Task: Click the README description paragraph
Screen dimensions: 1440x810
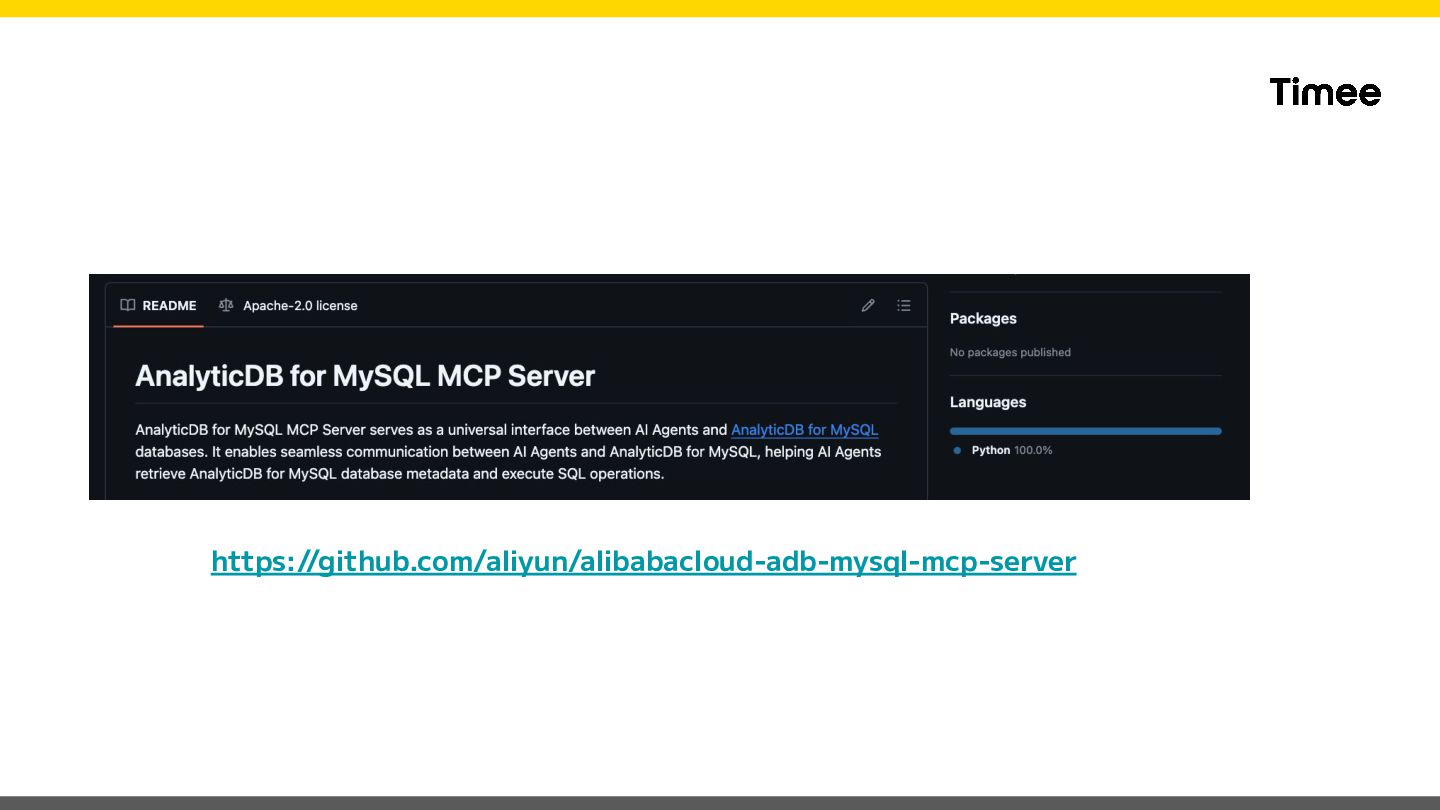Action: [x=508, y=452]
